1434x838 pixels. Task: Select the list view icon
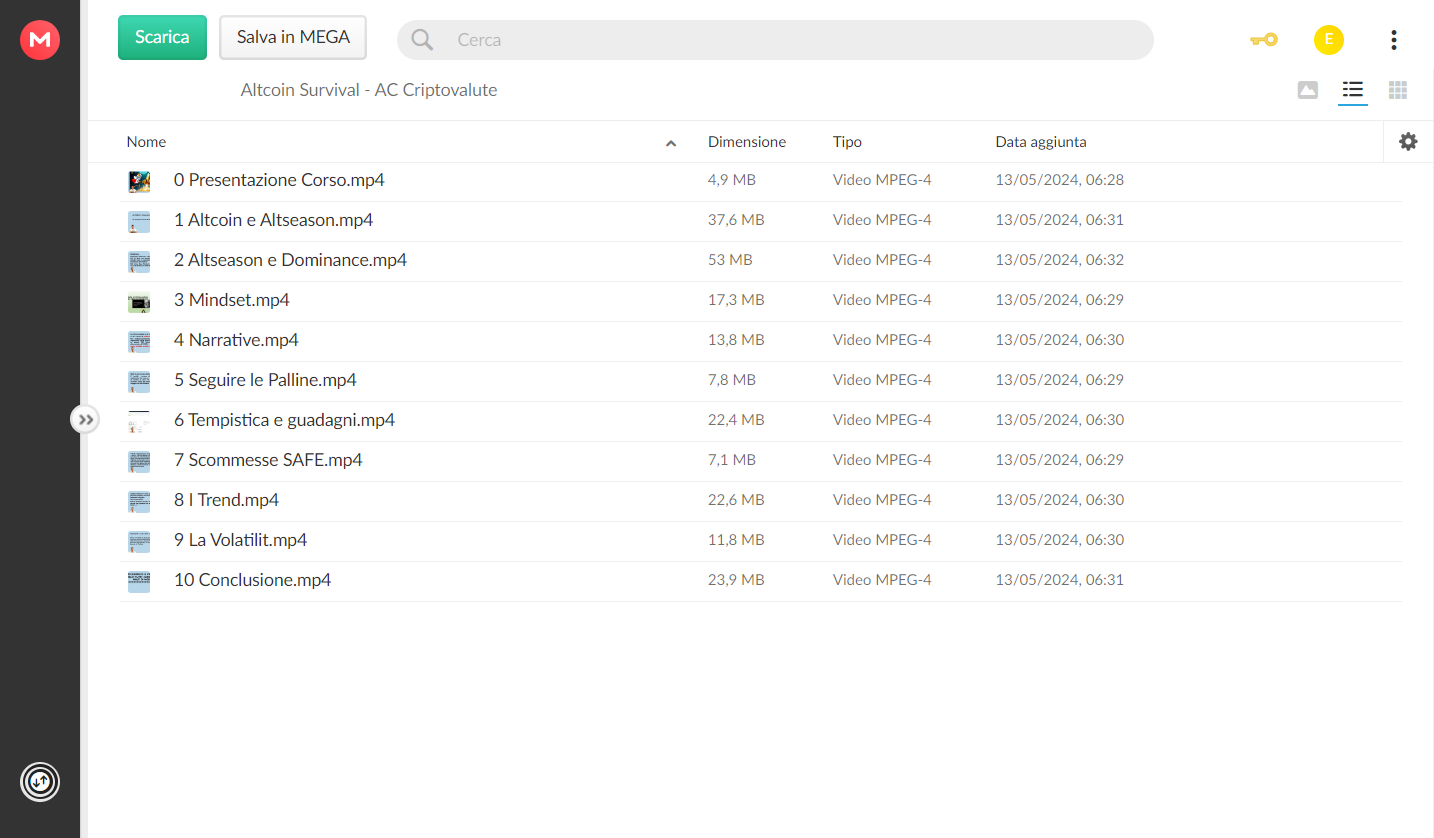1353,90
